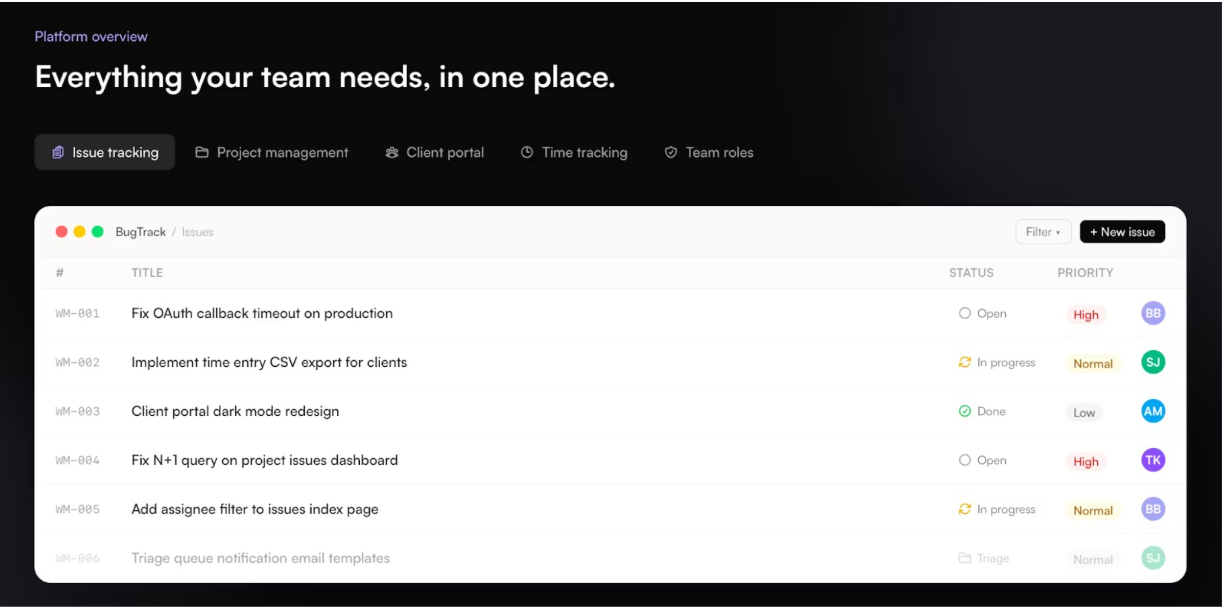1227x607 pixels.
Task: Click the Open status circle for WM-004
Action: 965,460
